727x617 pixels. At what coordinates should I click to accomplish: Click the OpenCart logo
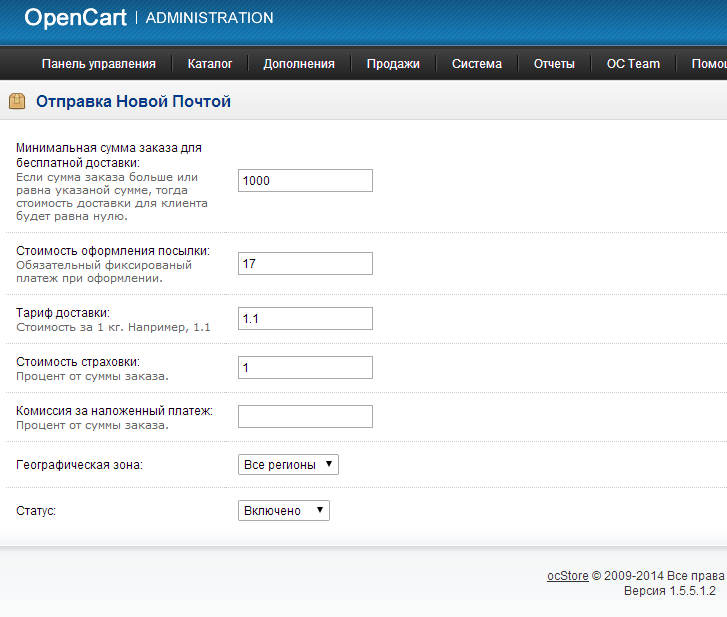pyautogui.click(x=76, y=18)
